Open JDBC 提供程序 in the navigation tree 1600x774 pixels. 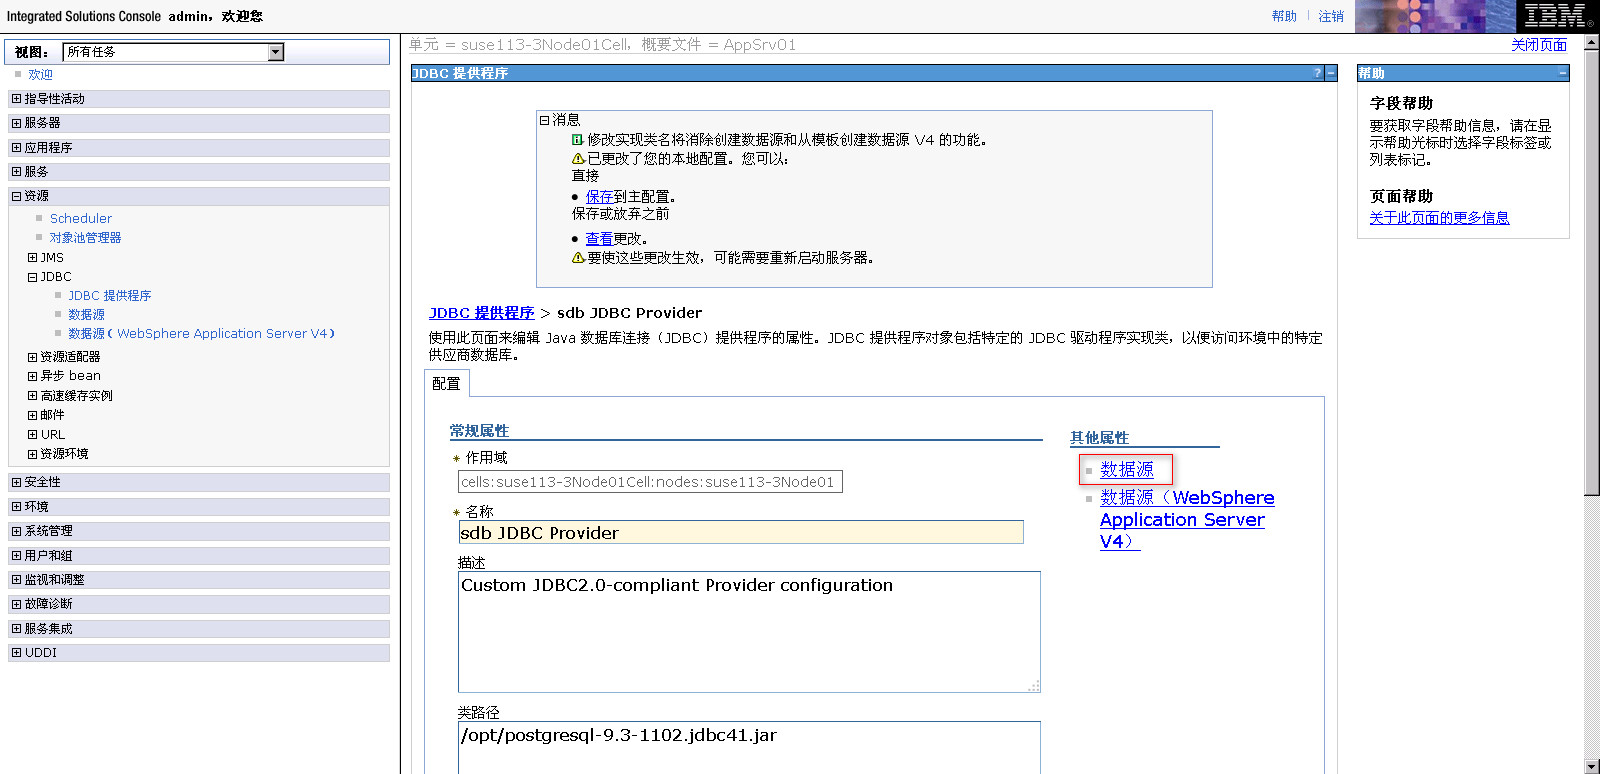(110, 296)
